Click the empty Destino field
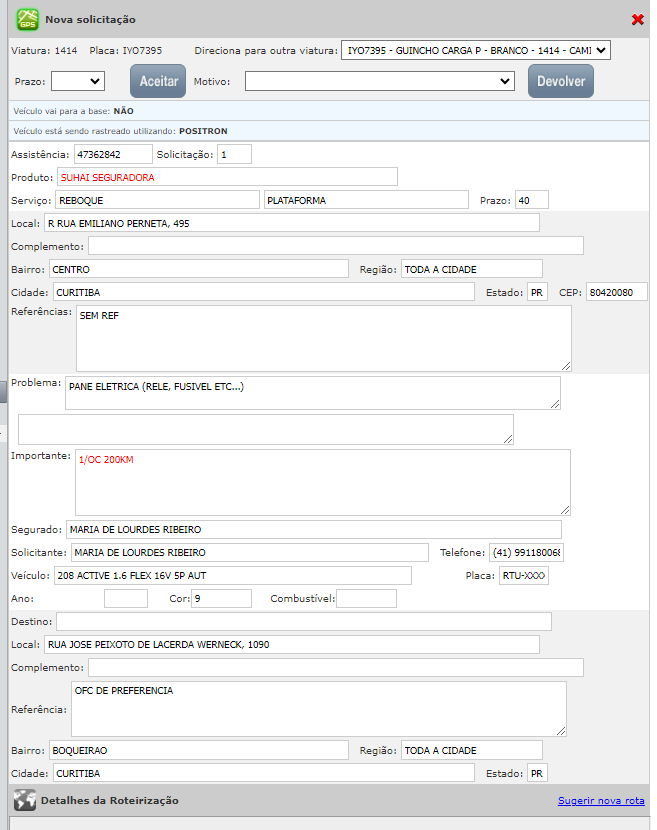 [303, 622]
